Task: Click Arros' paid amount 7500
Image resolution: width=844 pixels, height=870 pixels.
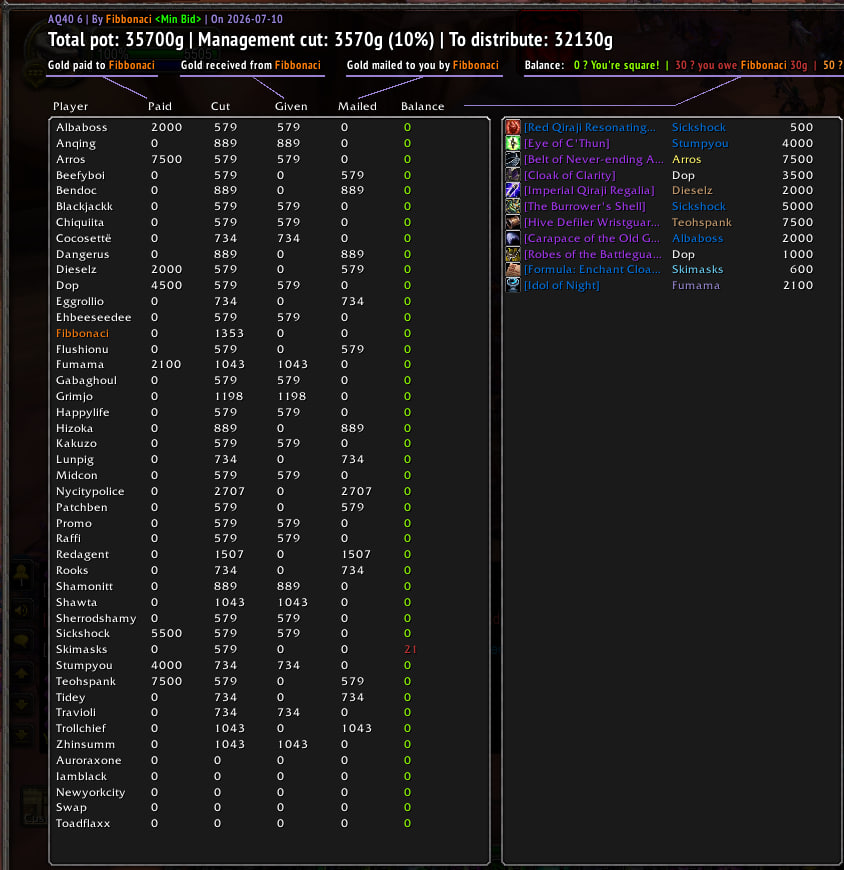Action: coord(166,159)
